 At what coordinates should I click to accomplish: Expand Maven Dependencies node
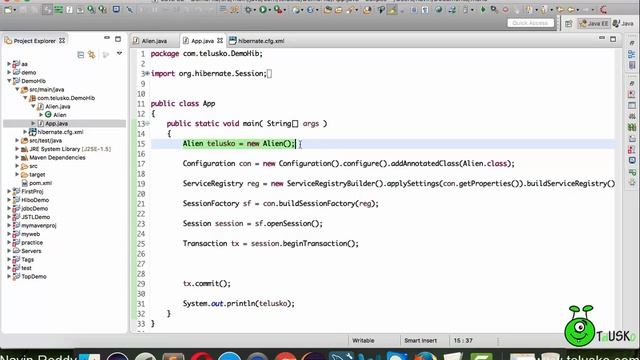[17, 158]
